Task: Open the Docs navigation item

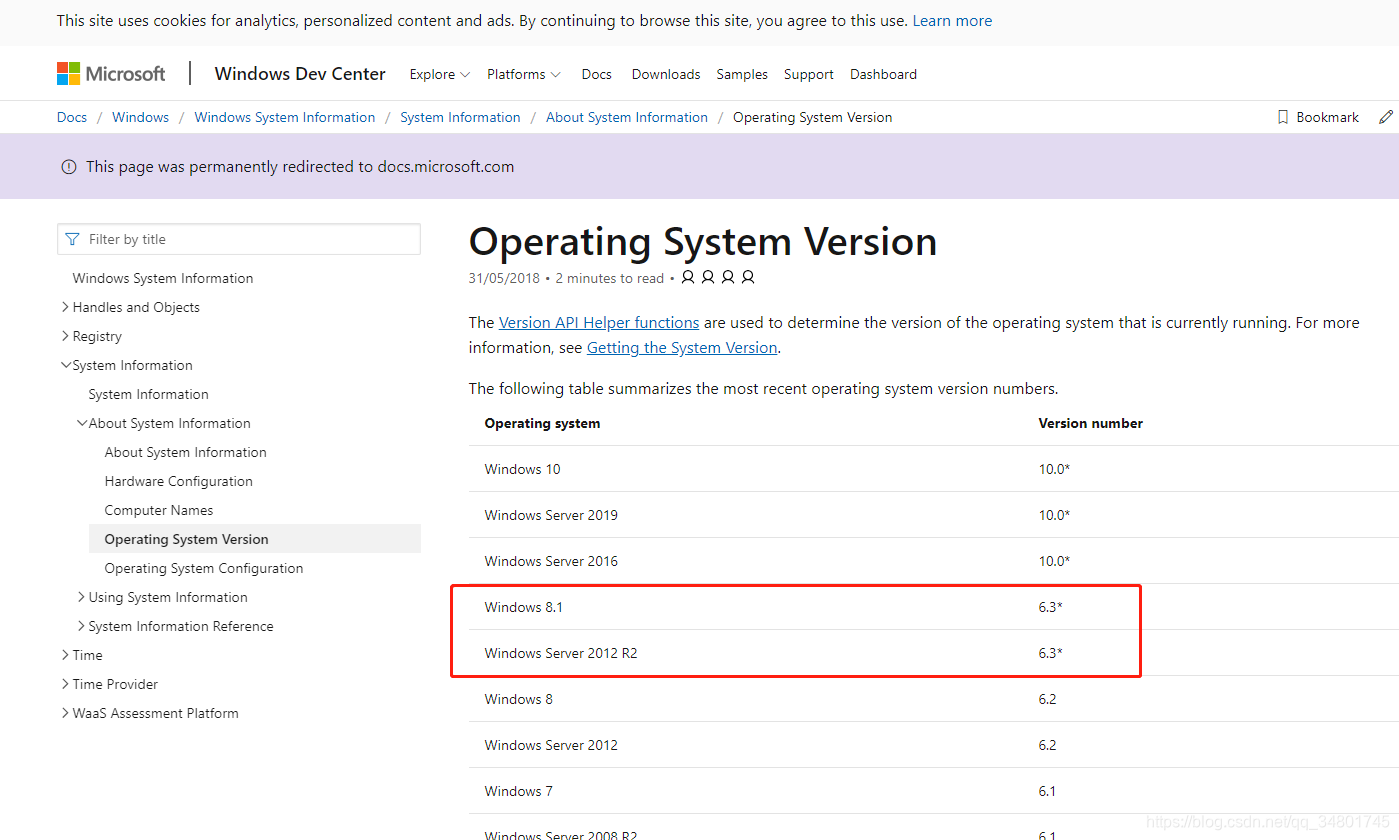Action: point(597,74)
